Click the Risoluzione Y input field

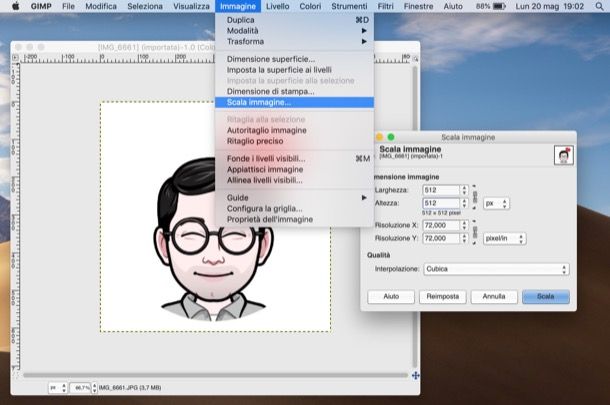441,238
